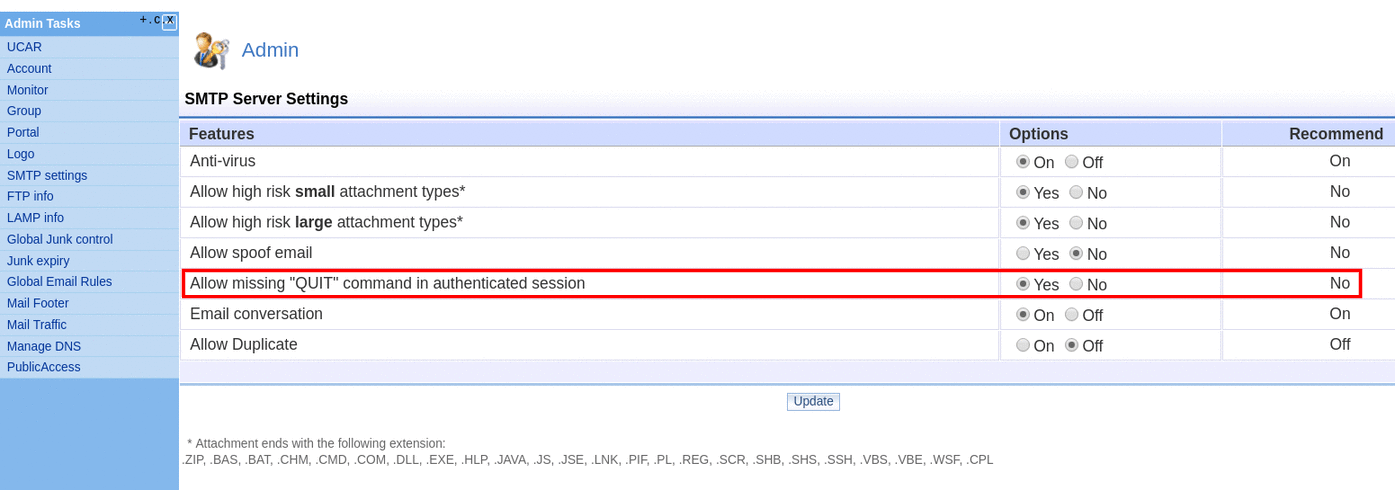Viewport: 1395px width, 490px height.
Task: Click the Admin heading link
Action: tap(270, 50)
